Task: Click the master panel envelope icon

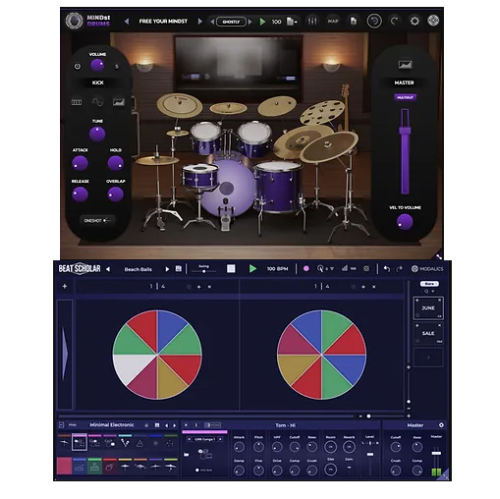Action: coord(405,65)
